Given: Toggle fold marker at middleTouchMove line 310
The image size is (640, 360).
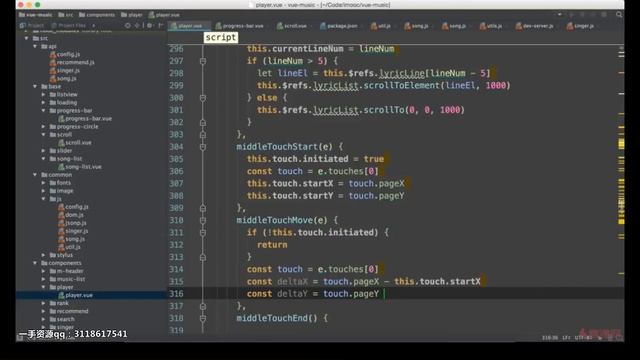Looking at the screenshot, I should coord(202,220).
